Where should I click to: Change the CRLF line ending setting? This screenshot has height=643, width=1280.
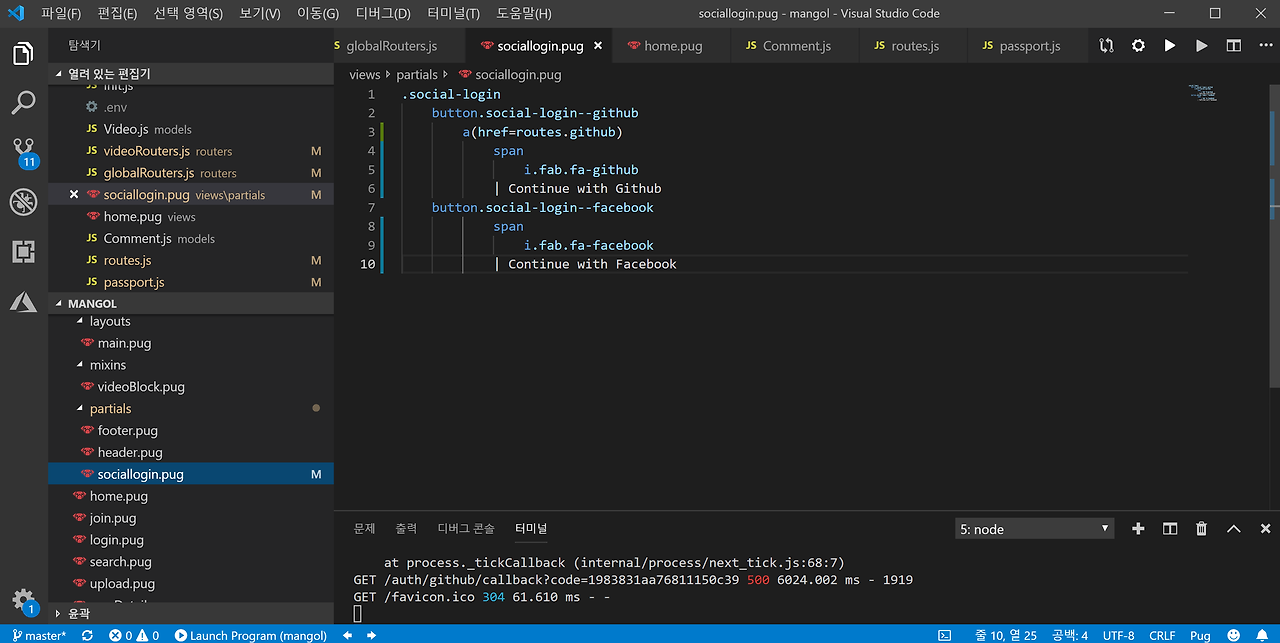pyautogui.click(x=1162, y=635)
